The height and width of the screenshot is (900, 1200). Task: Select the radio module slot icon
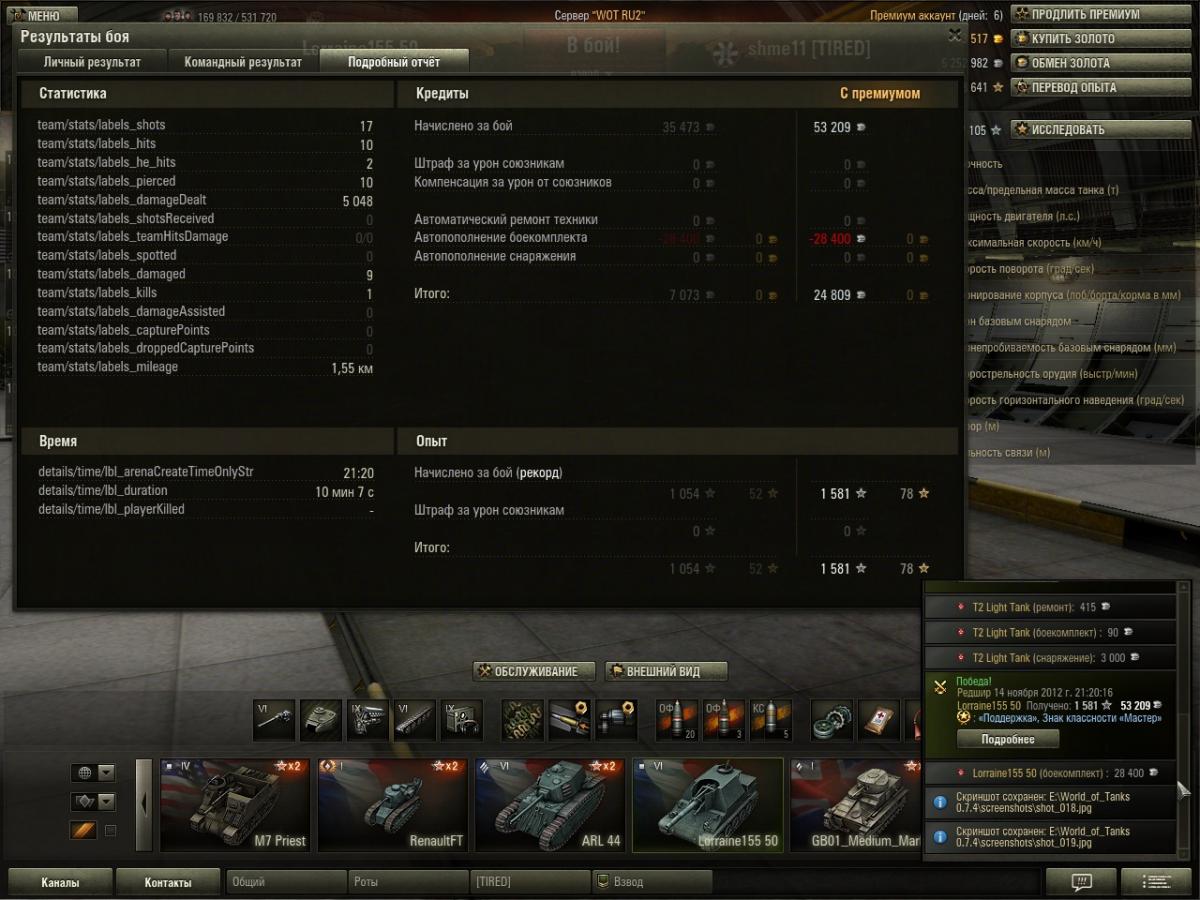461,719
